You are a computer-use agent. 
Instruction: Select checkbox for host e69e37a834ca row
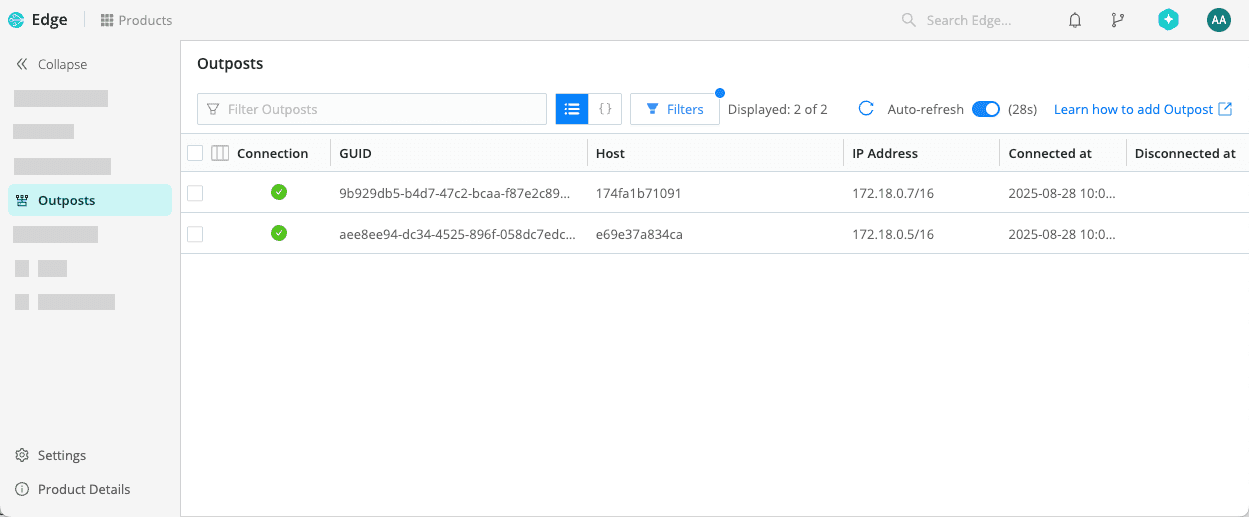(x=195, y=234)
